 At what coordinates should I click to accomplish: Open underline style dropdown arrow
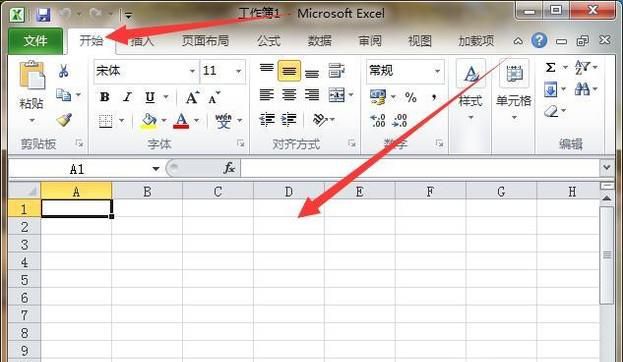(x=166, y=97)
